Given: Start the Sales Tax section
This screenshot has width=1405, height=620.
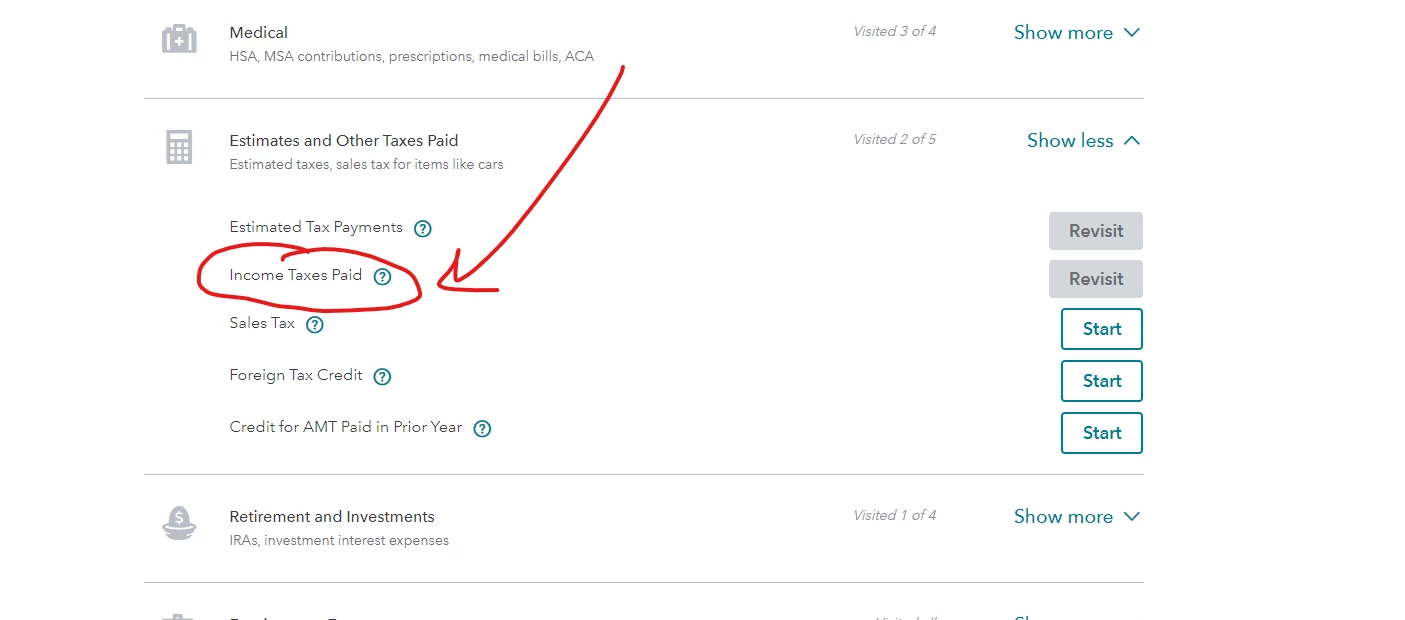Looking at the screenshot, I should click(1102, 329).
